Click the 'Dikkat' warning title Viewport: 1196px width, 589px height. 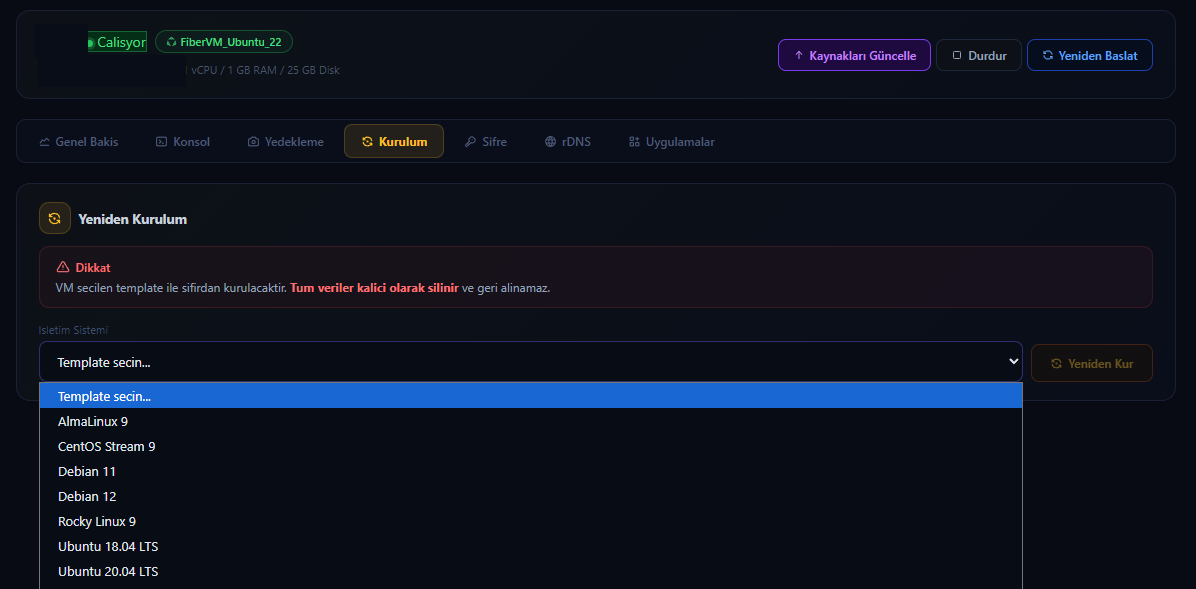click(x=93, y=268)
